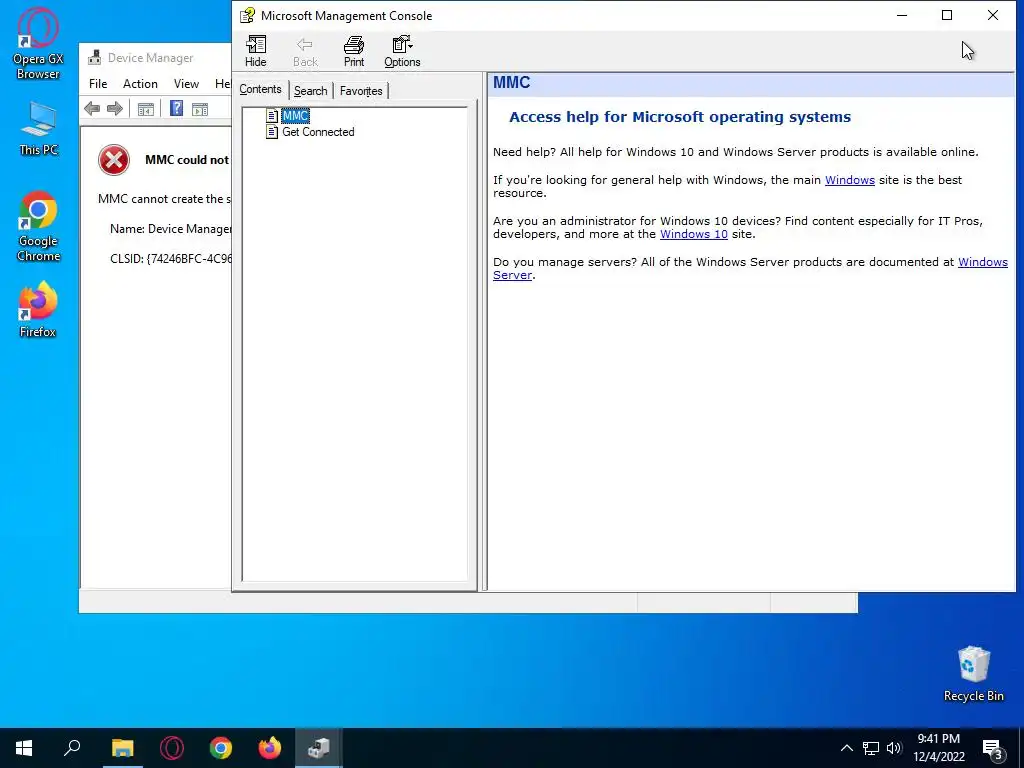Click the Back arrow in Device Manager toolbar
The width and height of the screenshot is (1024, 768).
(92, 108)
